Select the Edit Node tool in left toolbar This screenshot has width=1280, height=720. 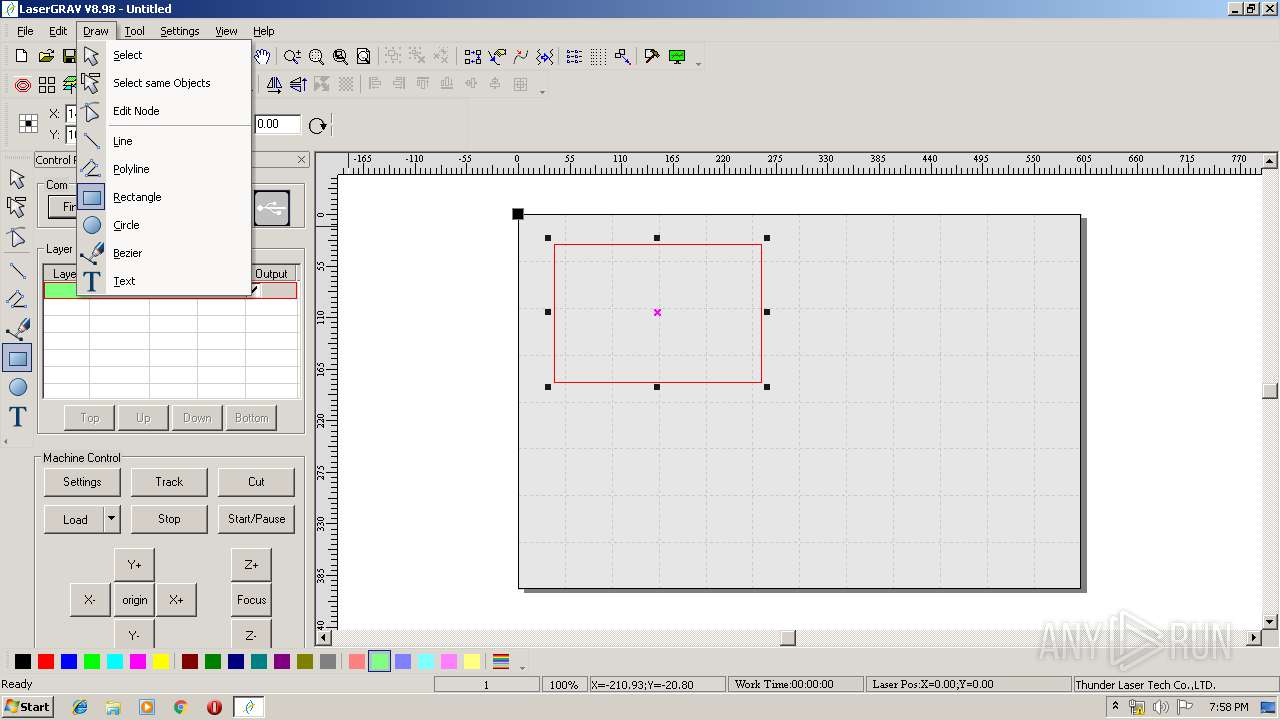point(17,238)
